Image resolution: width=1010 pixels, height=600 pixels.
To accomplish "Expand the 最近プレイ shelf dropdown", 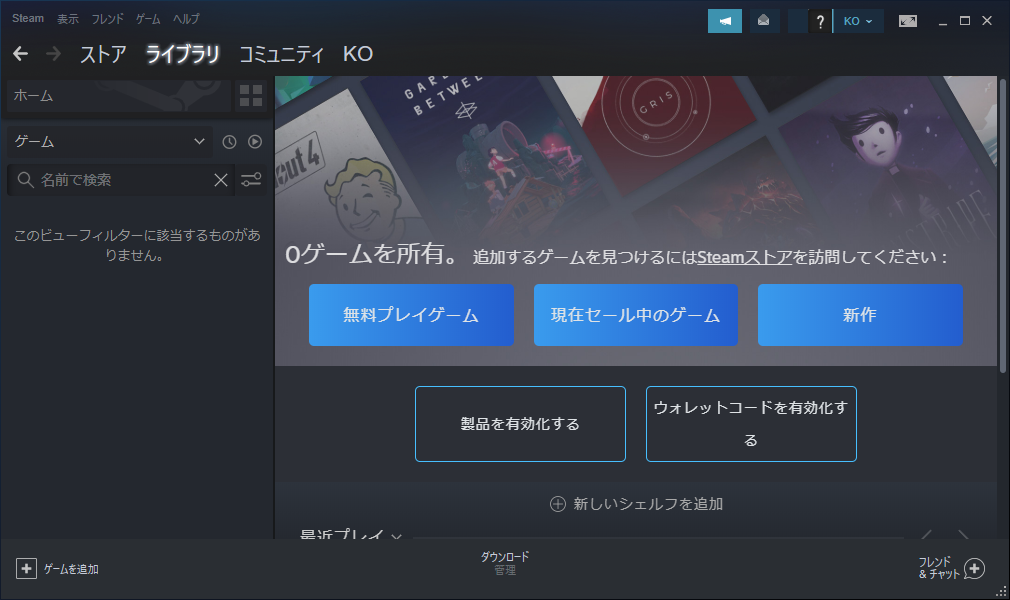I will click(397, 537).
